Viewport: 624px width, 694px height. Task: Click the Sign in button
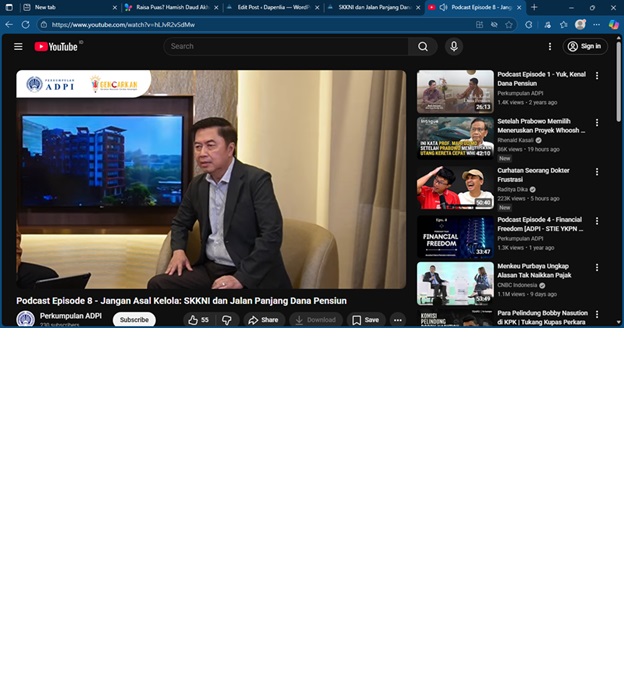pyautogui.click(x=585, y=46)
